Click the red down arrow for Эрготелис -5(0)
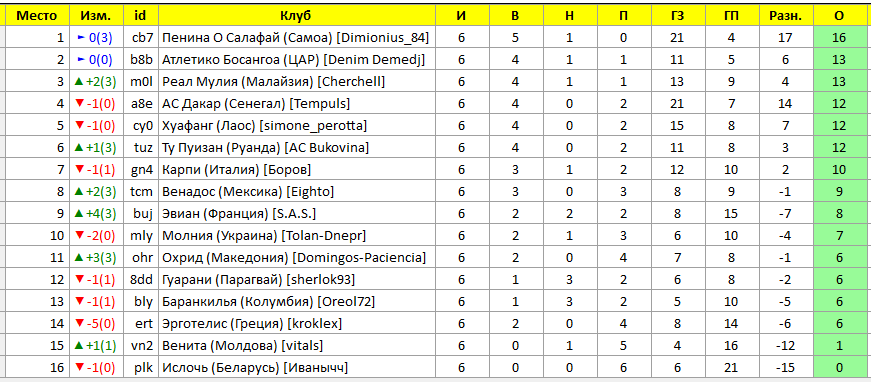 point(79,324)
